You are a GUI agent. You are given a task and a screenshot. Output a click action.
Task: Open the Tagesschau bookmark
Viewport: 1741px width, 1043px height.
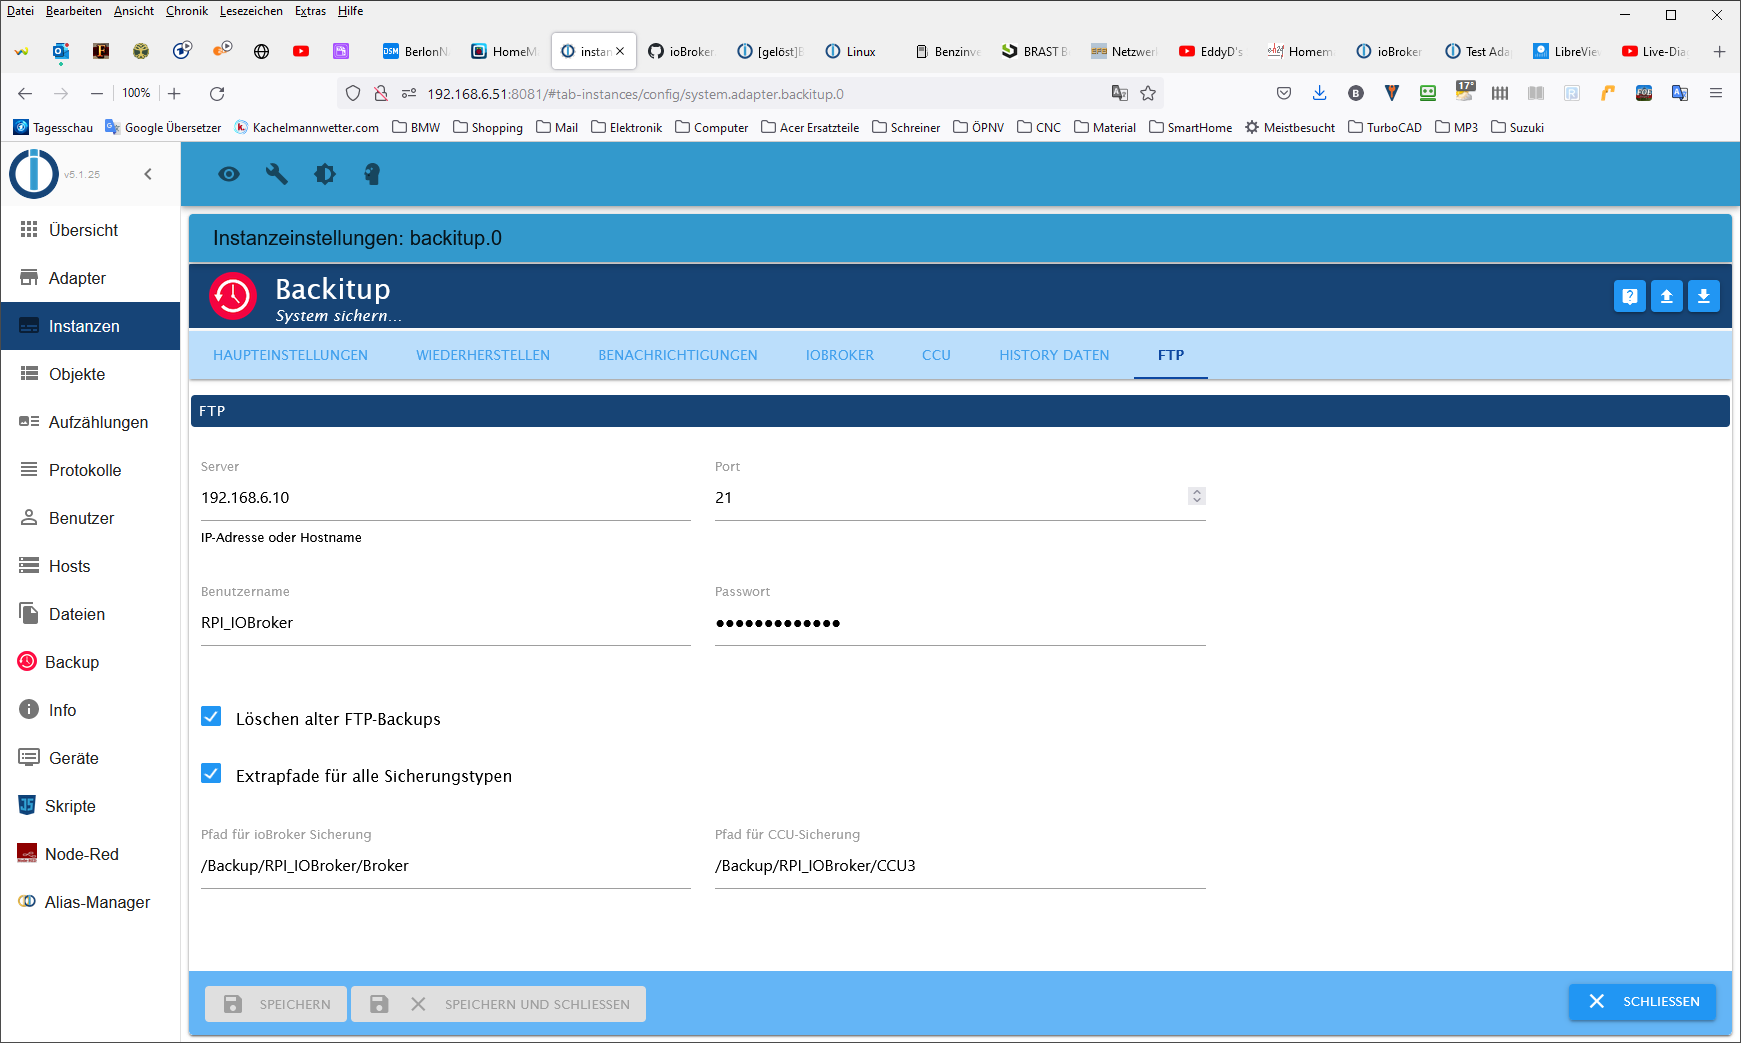pyautogui.click(x=53, y=128)
